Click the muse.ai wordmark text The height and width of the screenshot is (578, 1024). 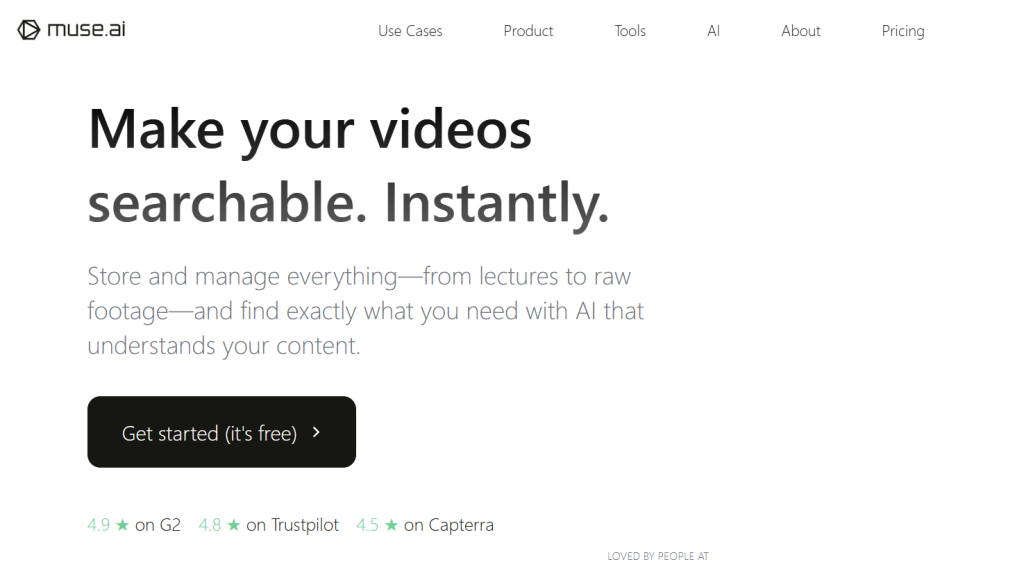coord(86,29)
